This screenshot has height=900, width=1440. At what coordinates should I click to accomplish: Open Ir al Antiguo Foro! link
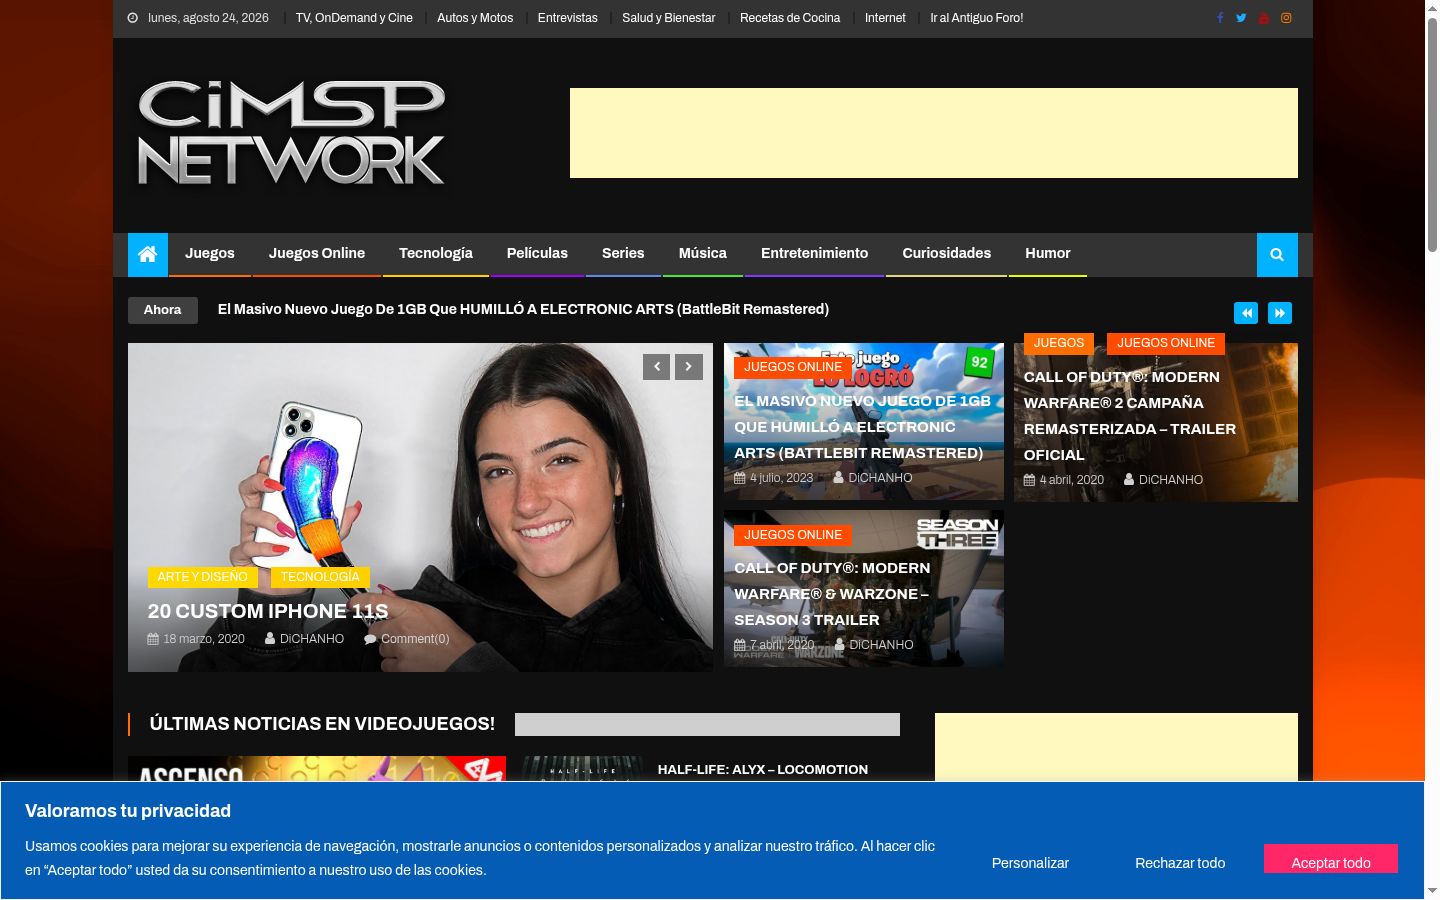(977, 18)
